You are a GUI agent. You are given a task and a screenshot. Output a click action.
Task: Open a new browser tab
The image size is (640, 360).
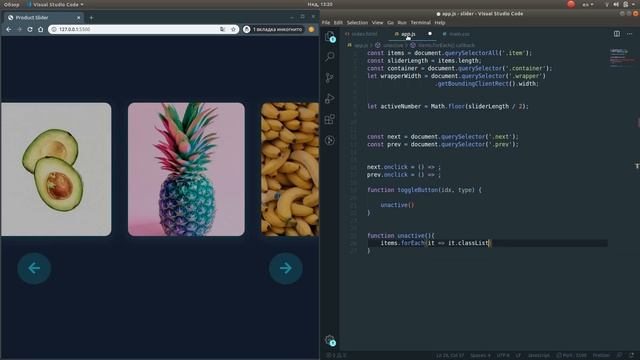pos(91,18)
